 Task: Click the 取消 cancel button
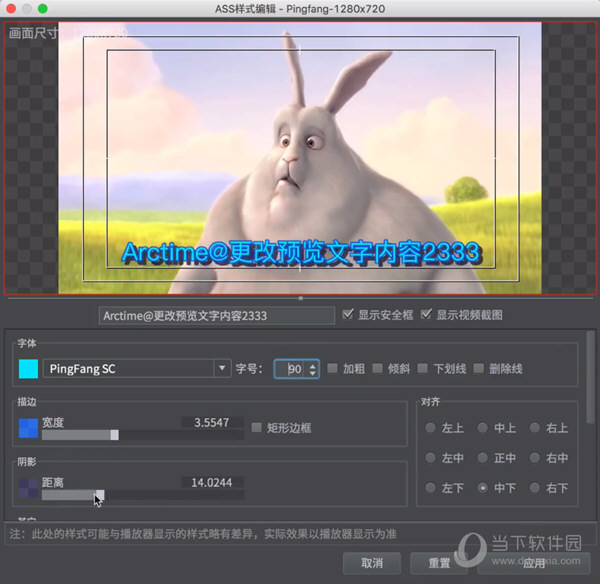pos(372,563)
